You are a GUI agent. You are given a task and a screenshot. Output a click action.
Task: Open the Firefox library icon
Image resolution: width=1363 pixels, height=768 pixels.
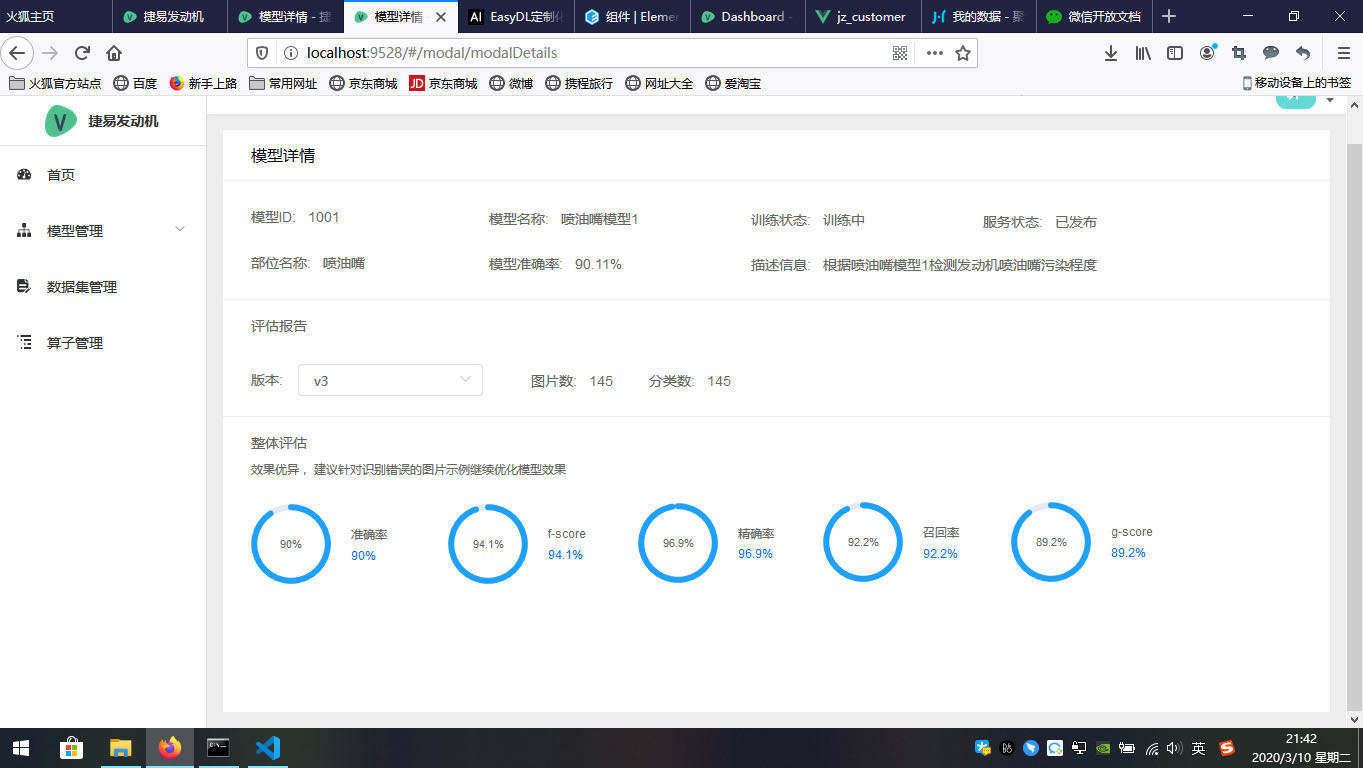pos(1143,53)
